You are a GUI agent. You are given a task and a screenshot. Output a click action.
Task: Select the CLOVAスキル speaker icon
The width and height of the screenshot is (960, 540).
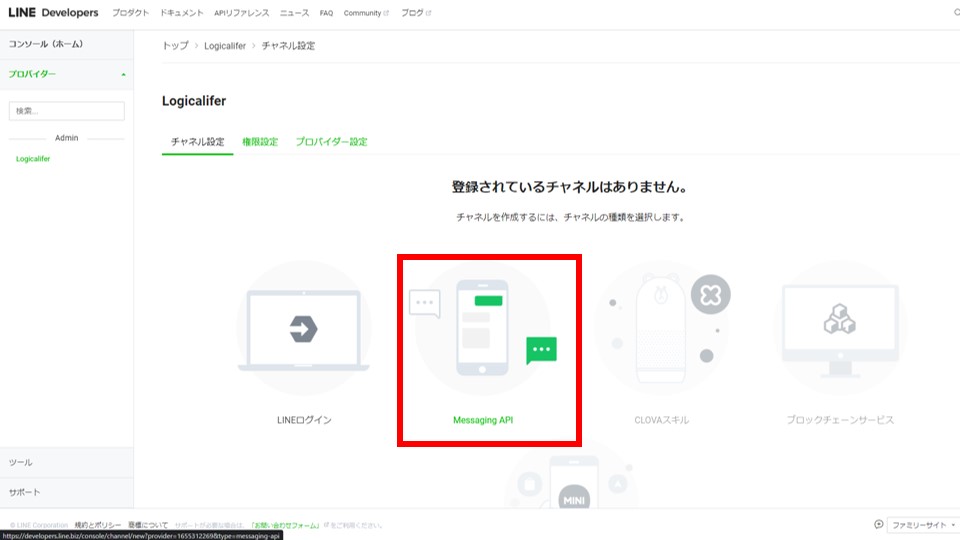[x=660, y=329]
